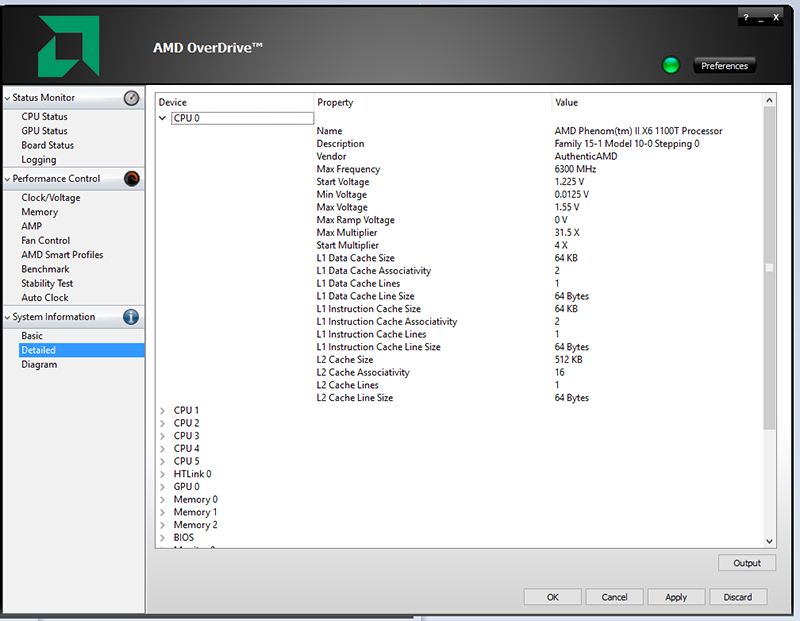Open the Benchmark page
The height and width of the screenshot is (621, 800).
click(45, 269)
